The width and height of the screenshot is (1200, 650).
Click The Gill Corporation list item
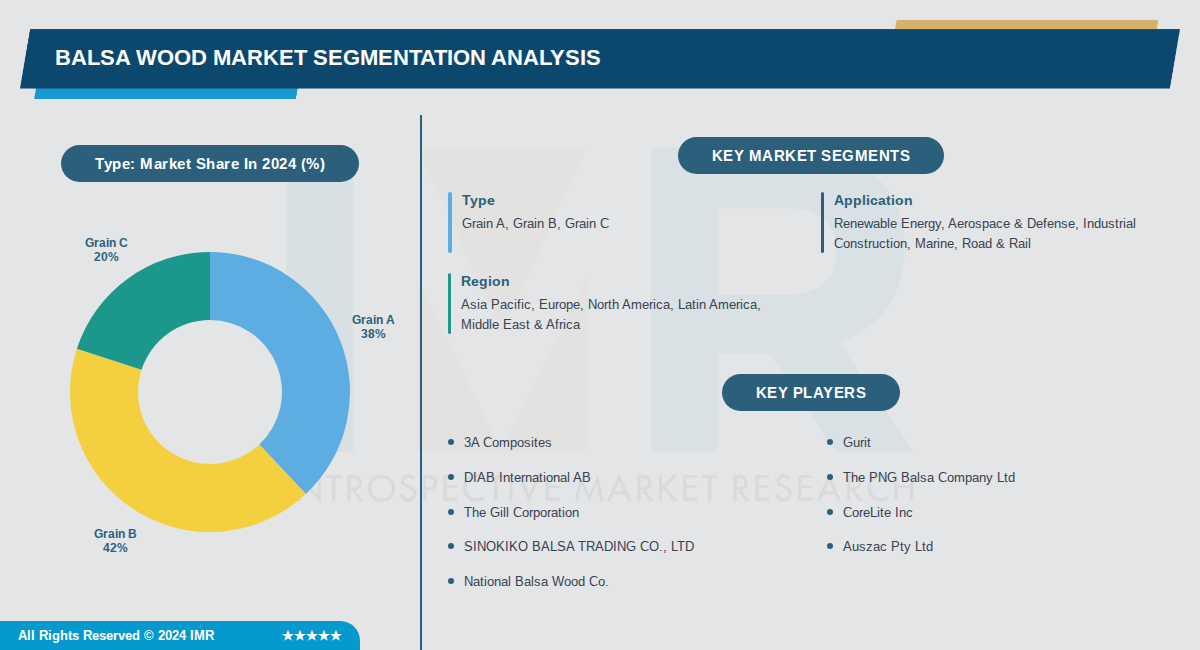521,512
